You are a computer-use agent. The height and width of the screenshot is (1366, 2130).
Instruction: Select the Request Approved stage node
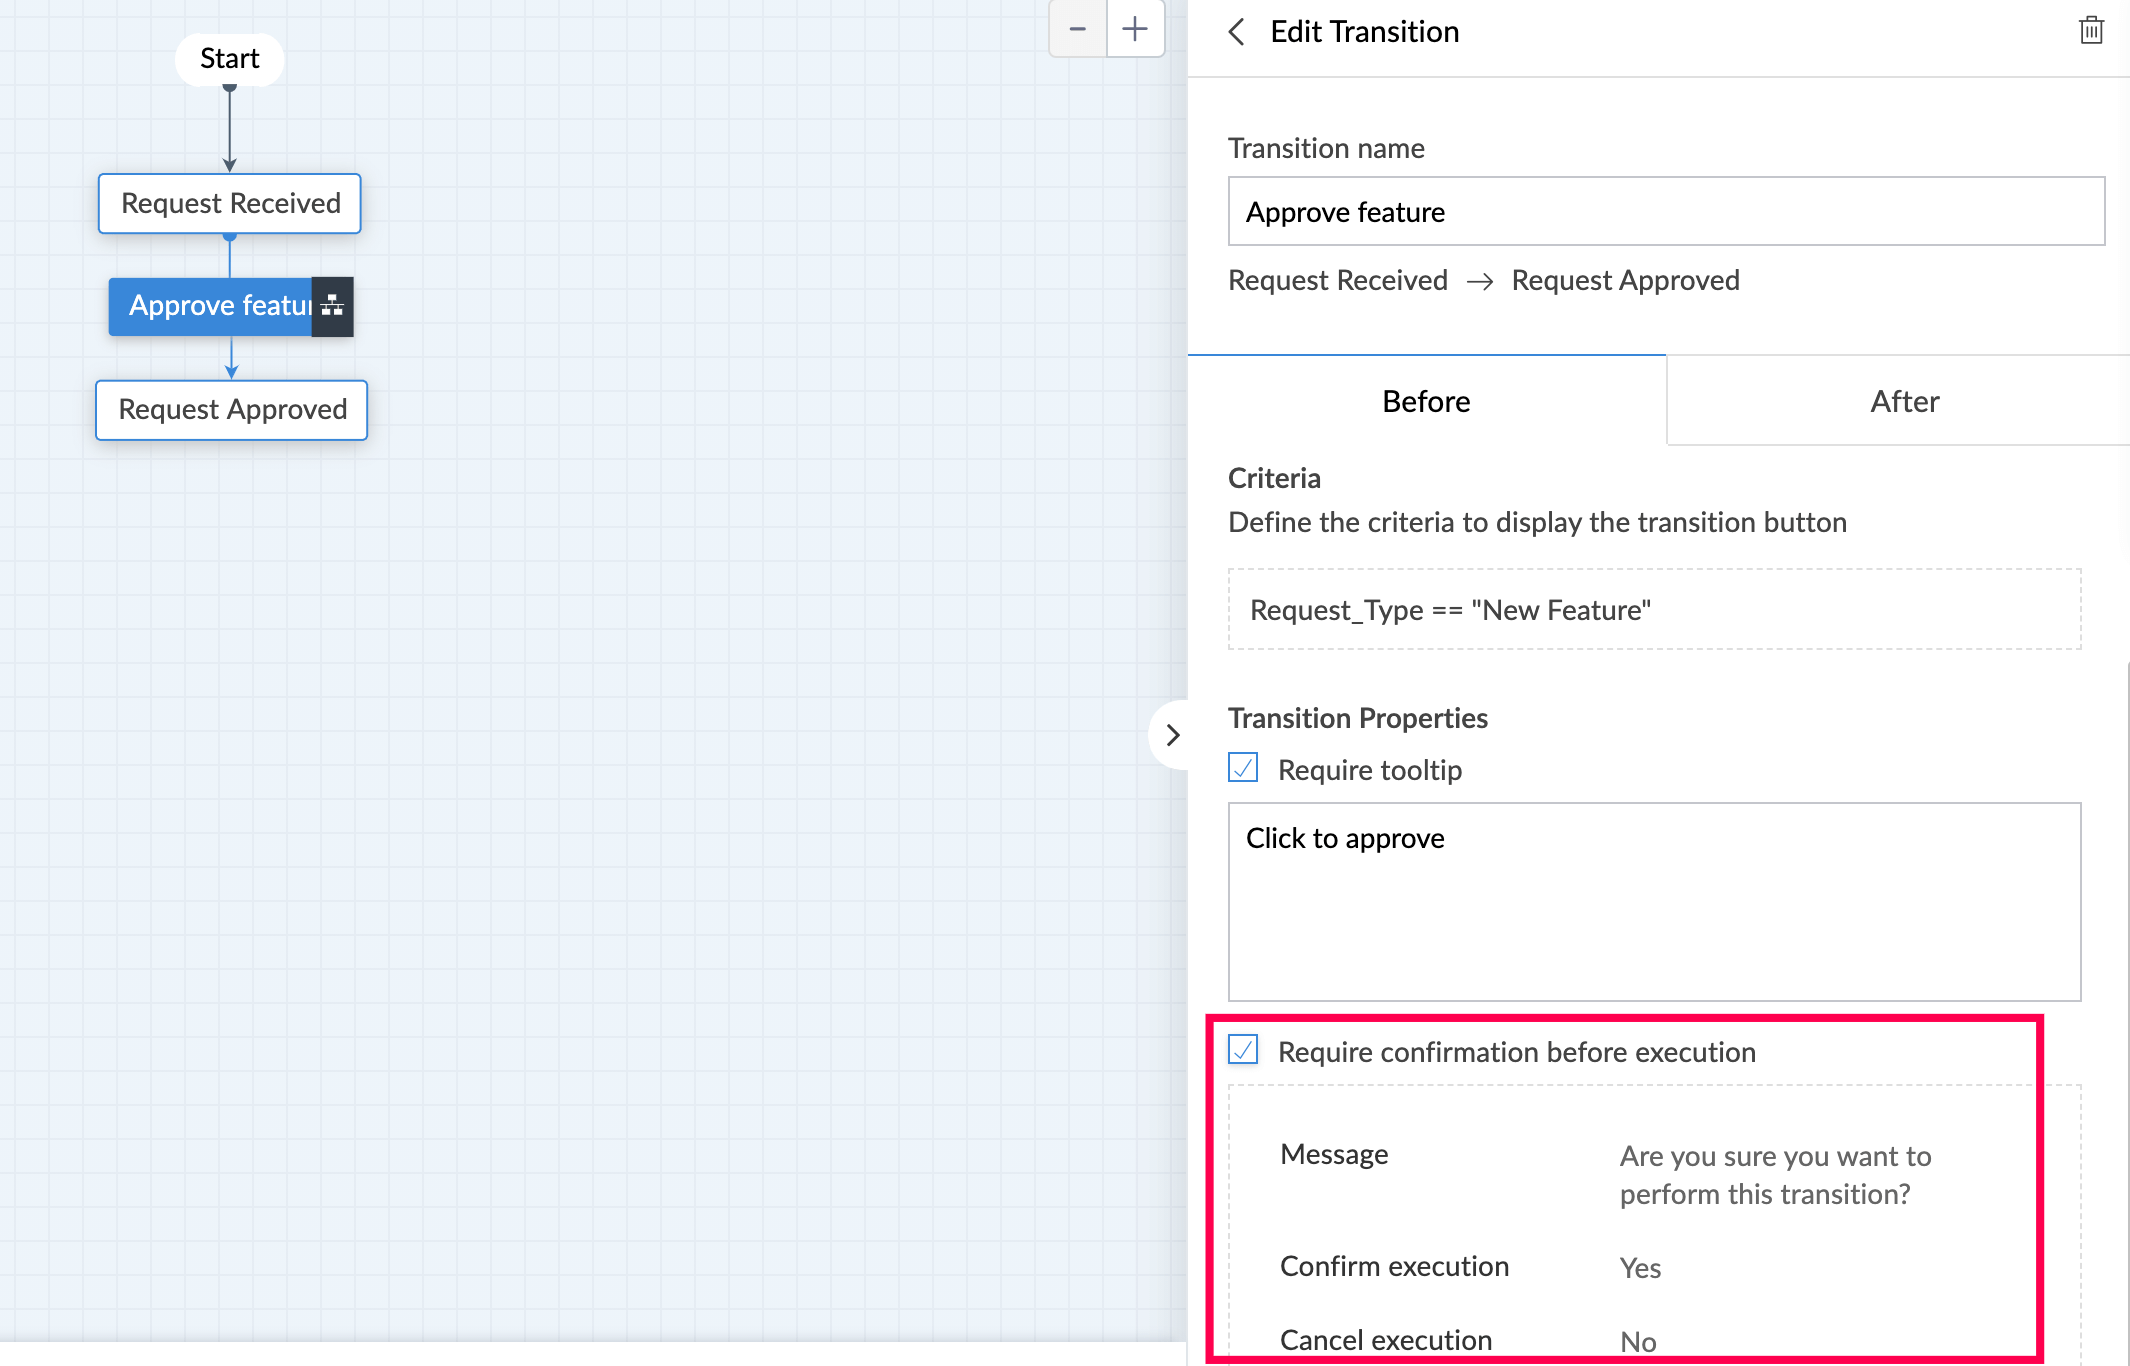(x=232, y=410)
